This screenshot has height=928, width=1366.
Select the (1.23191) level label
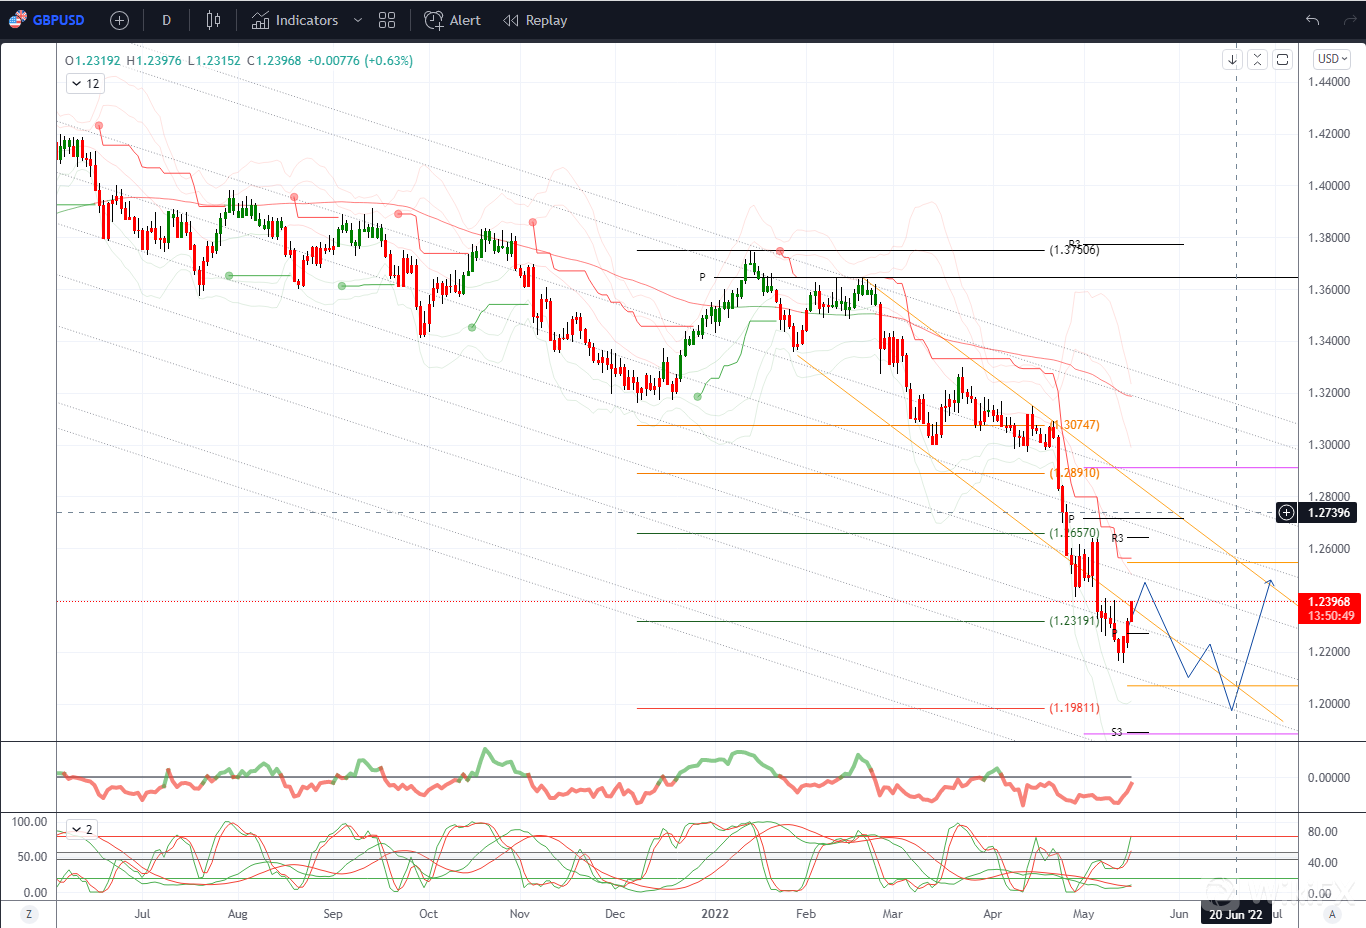(x=1074, y=621)
